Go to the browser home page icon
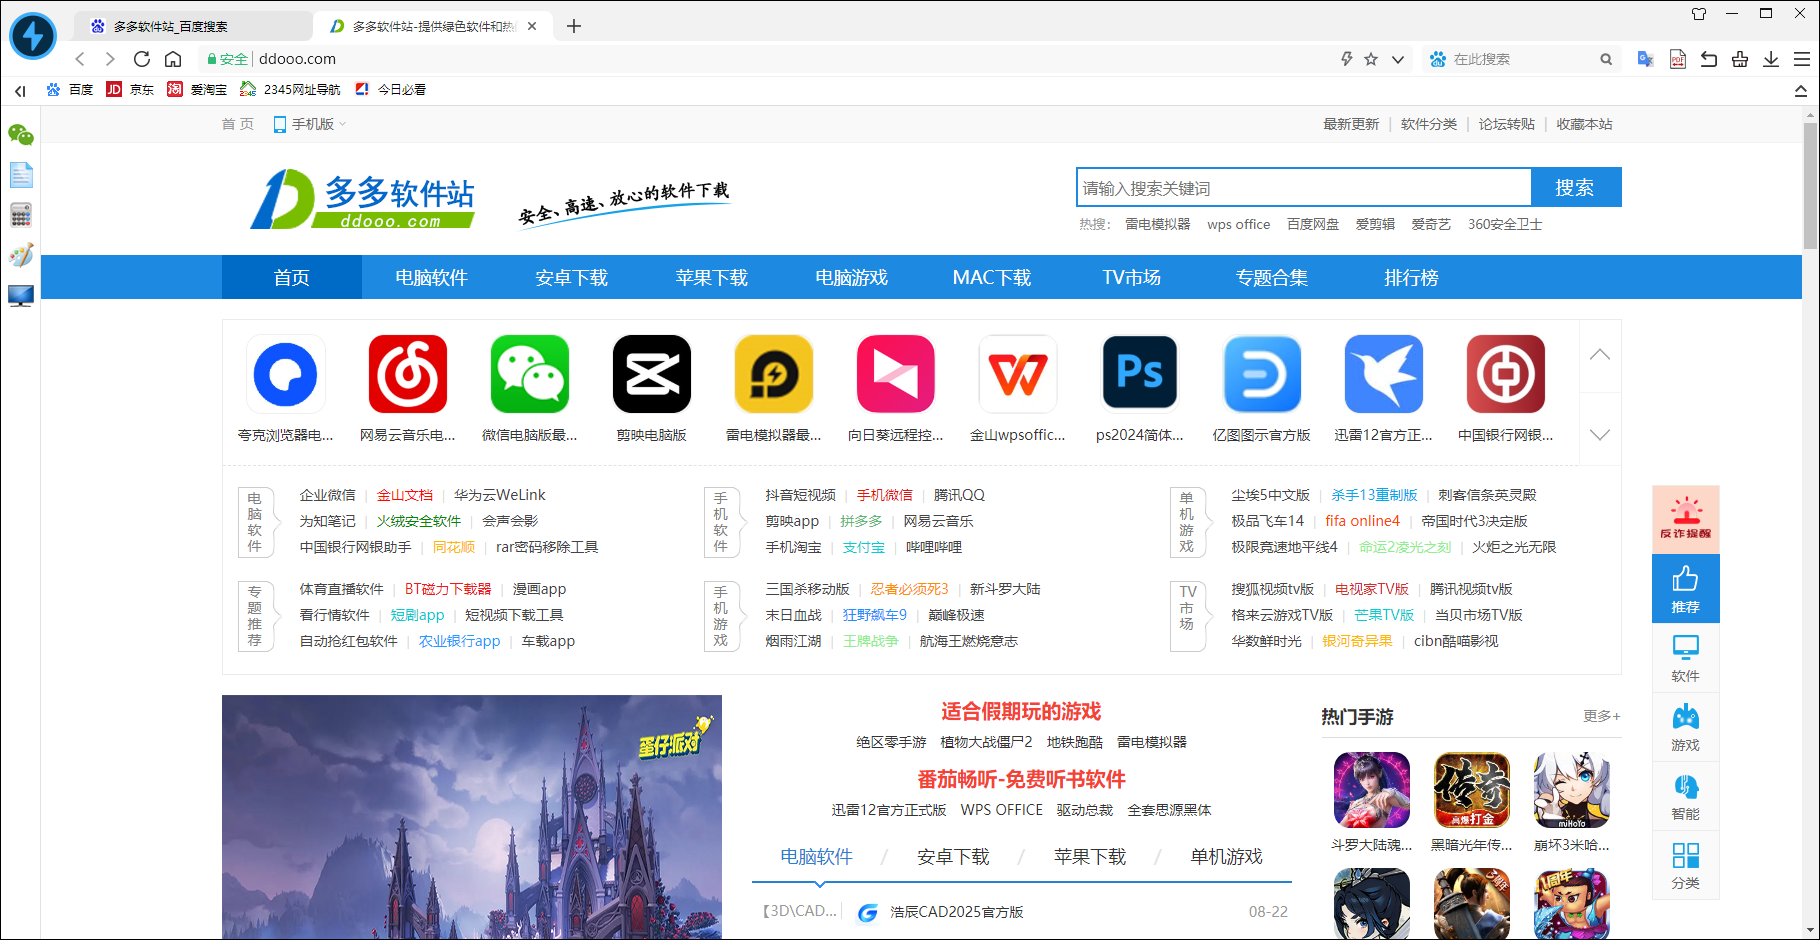1820x940 pixels. pyautogui.click(x=173, y=59)
